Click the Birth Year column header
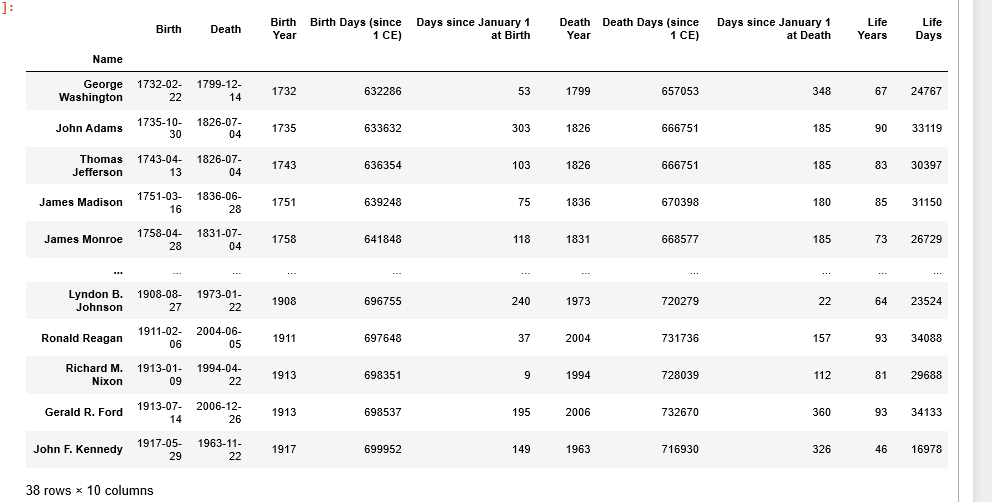This screenshot has height=502, width=992. 283,28
